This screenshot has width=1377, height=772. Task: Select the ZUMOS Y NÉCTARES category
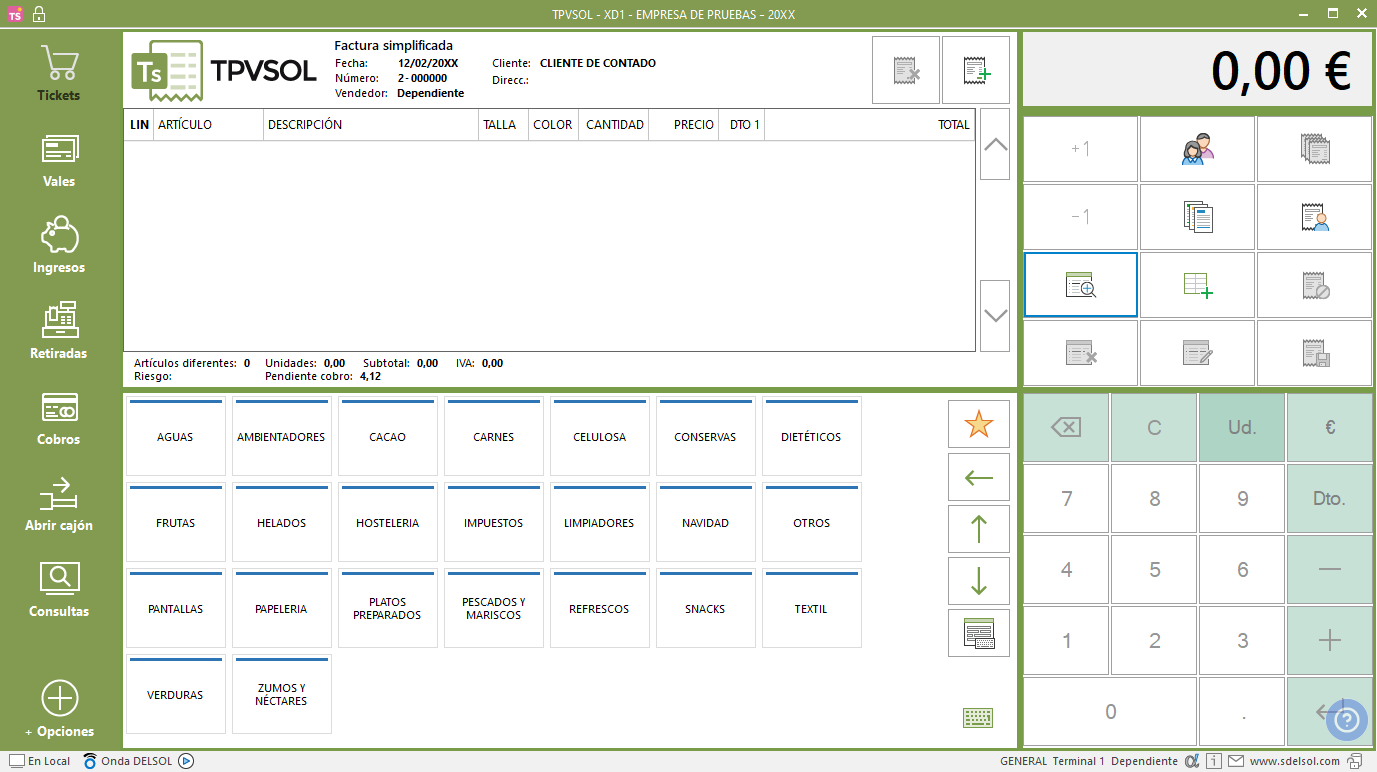282,695
